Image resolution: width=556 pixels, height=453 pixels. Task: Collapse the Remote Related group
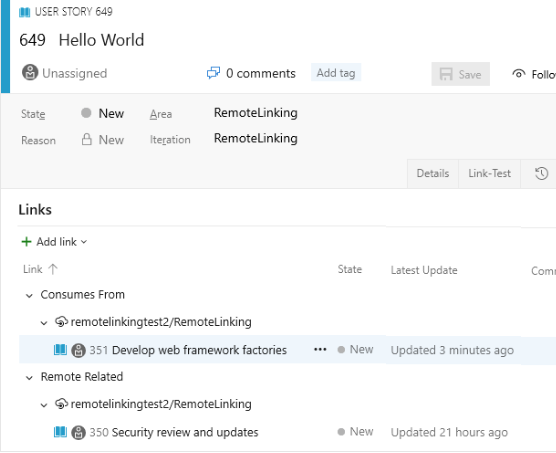click(29, 378)
